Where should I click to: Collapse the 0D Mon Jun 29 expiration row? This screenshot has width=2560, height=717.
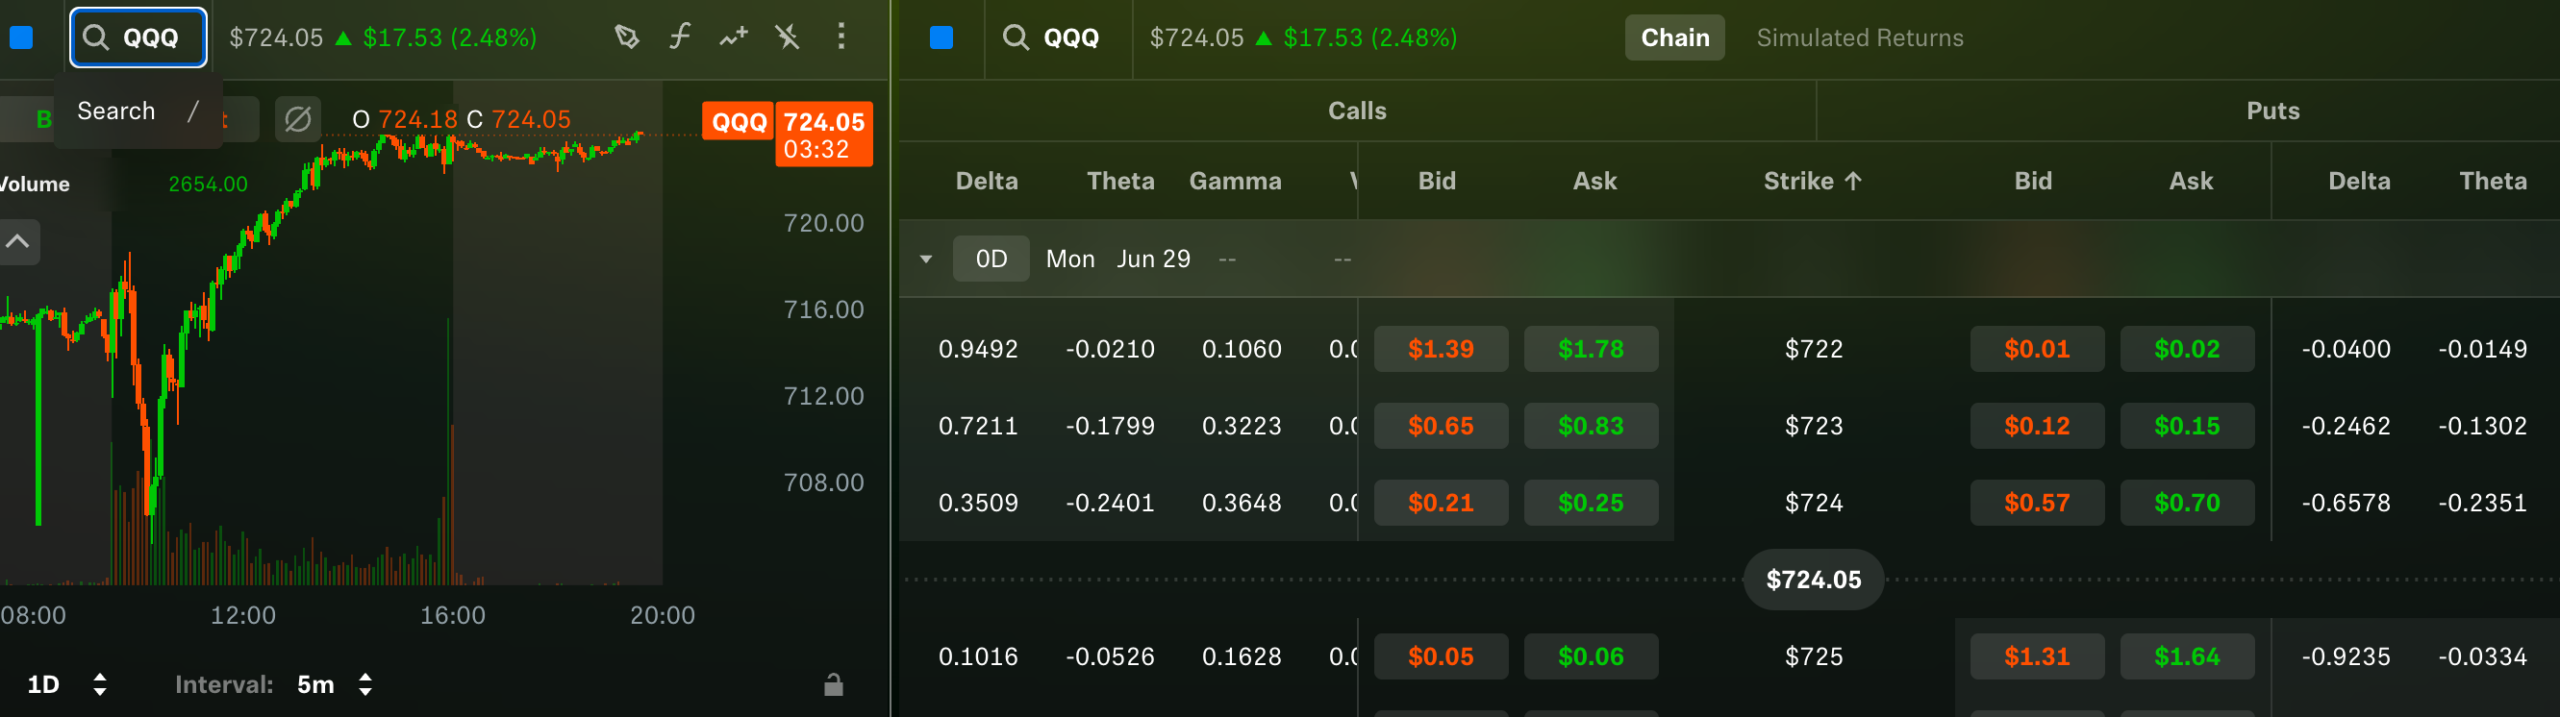tap(926, 259)
